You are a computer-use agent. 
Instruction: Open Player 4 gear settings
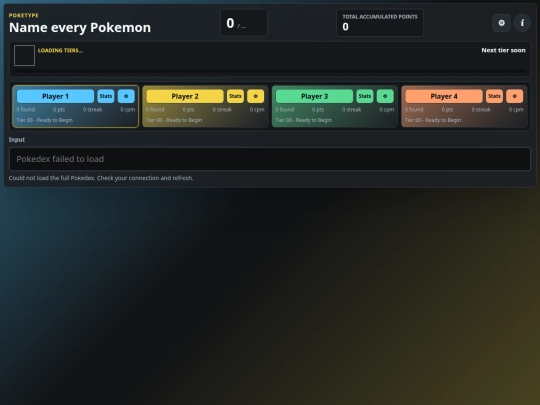[515, 96]
